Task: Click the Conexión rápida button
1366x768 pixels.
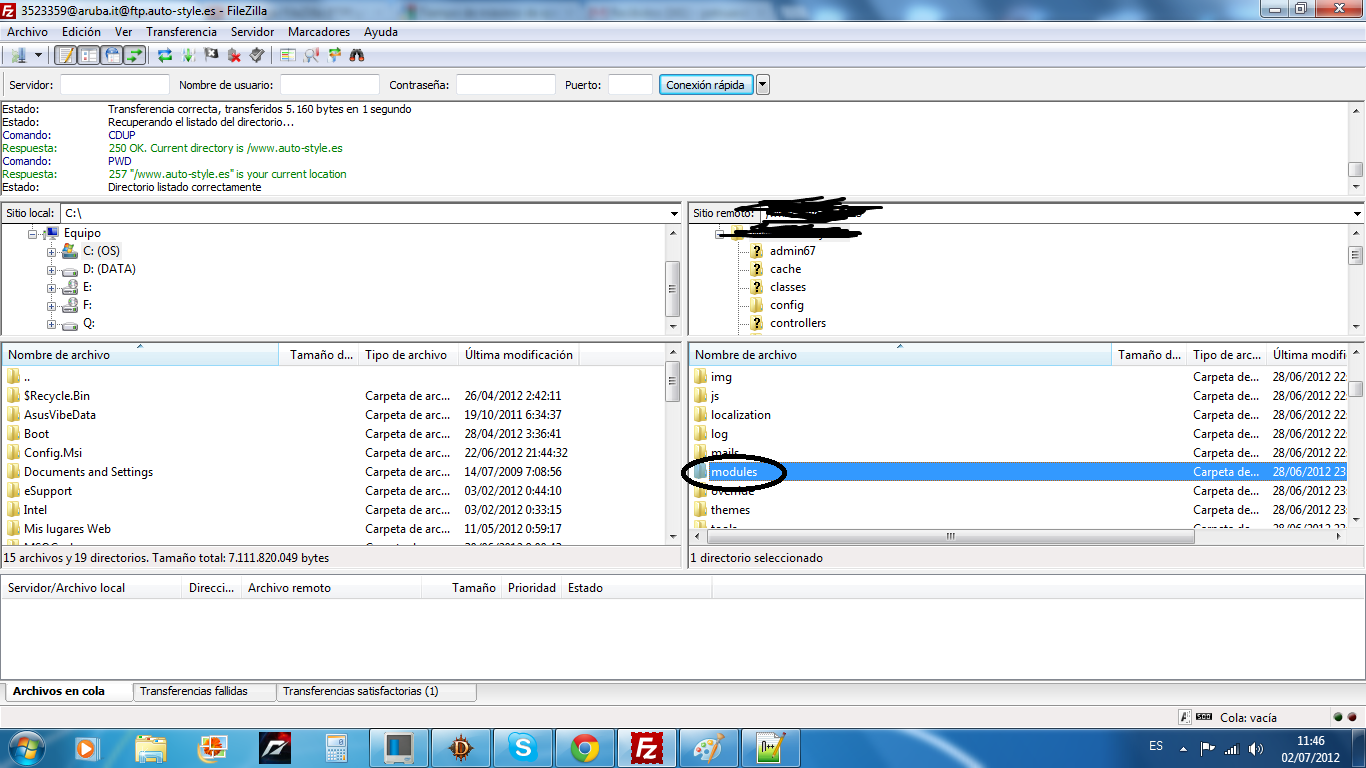Action: pyautogui.click(x=705, y=85)
